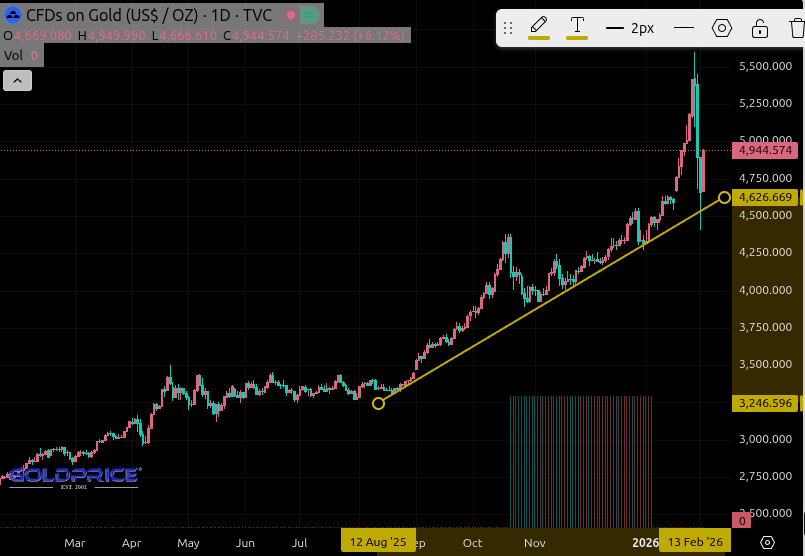The width and height of the screenshot is (805, 556).
Task: Open chart settings gear at bottom right
Action: click(767, 542)
